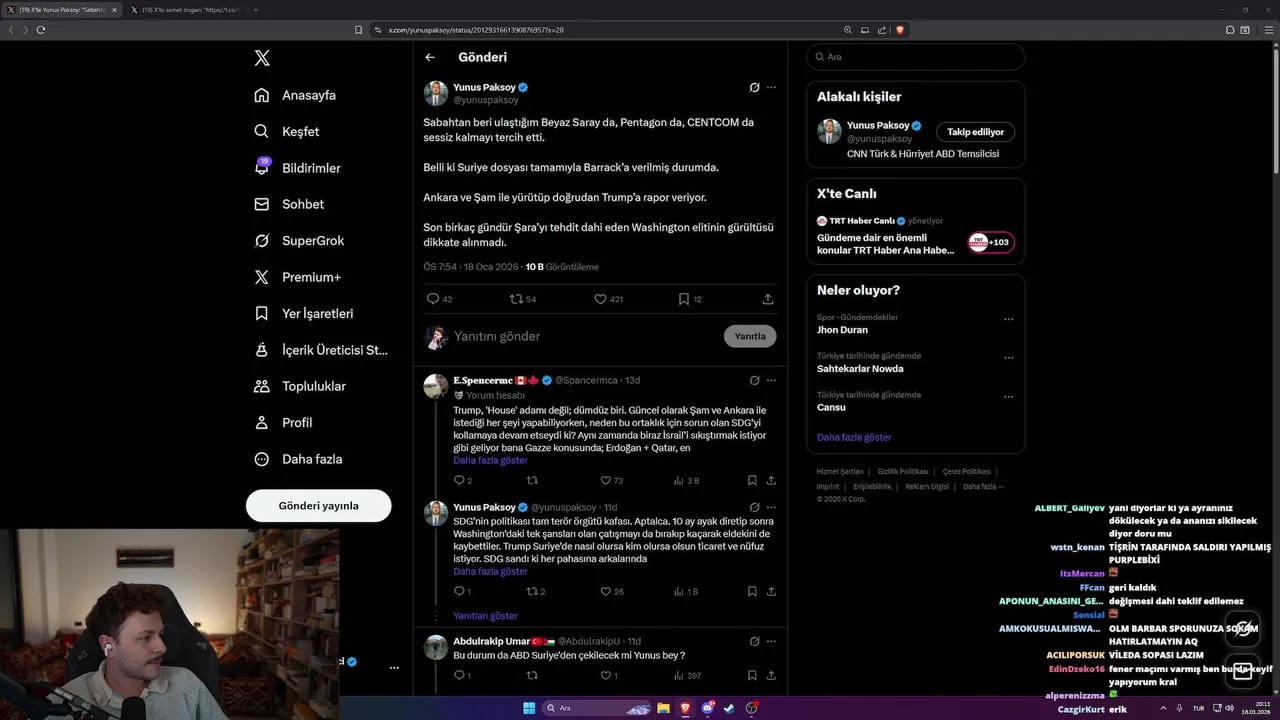
Task: Open Gizlilik Politikası footer link
Action: coord(903,471)
